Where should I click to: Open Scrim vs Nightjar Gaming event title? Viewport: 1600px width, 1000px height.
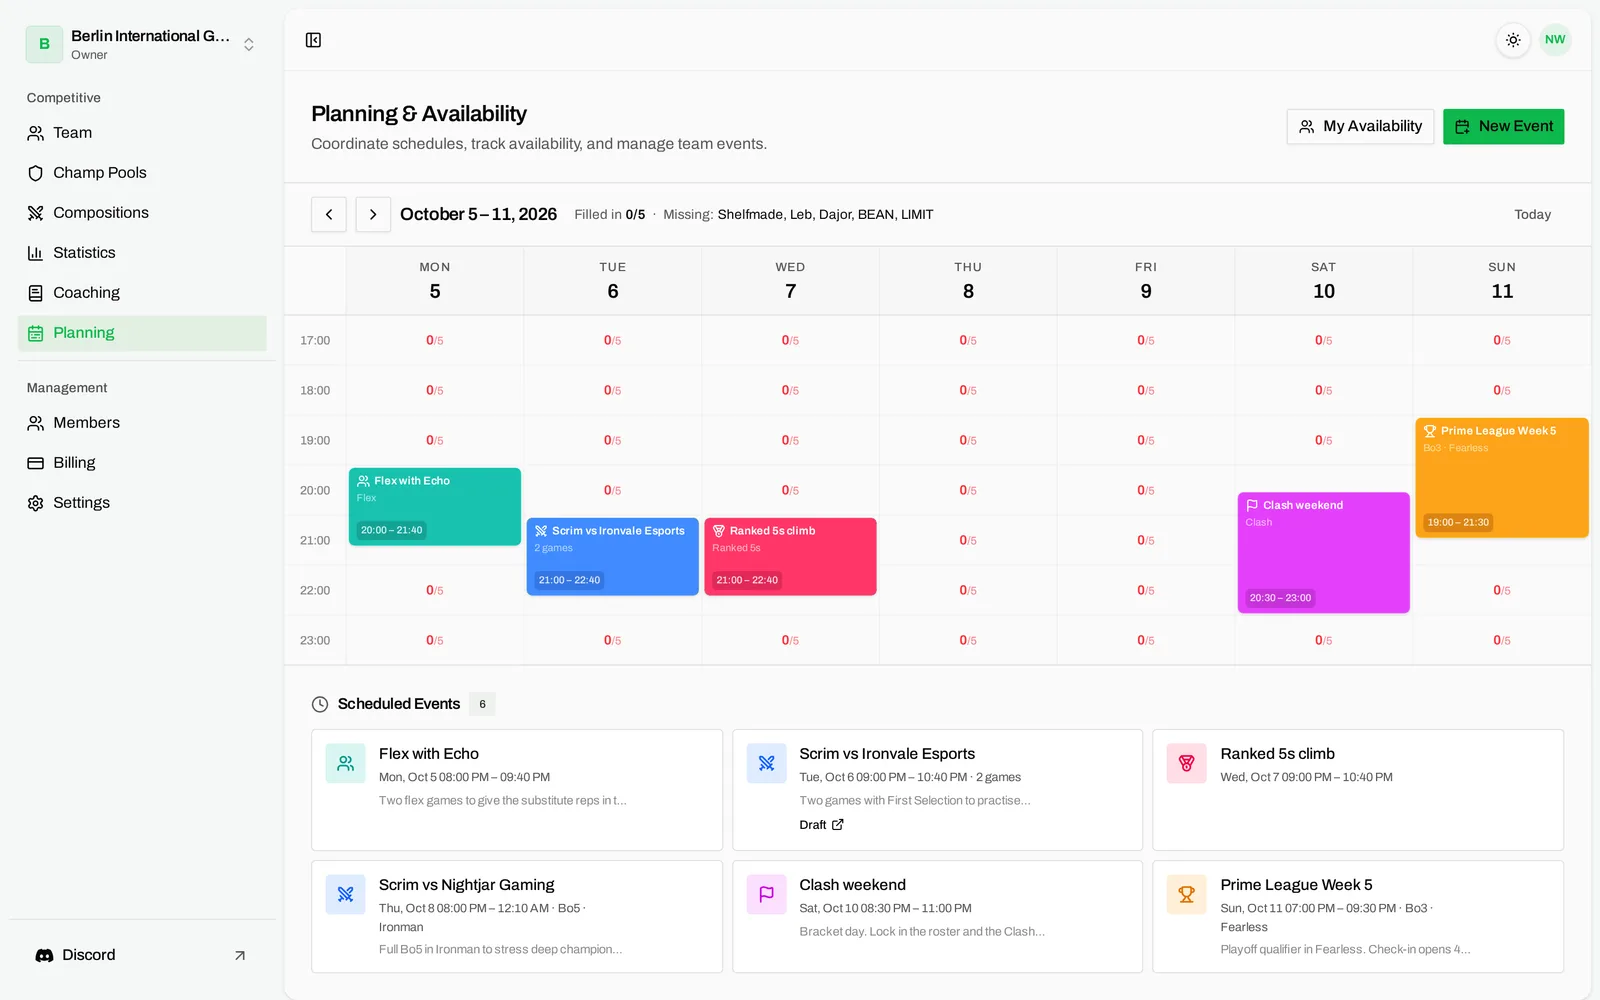tap(466, 885)
